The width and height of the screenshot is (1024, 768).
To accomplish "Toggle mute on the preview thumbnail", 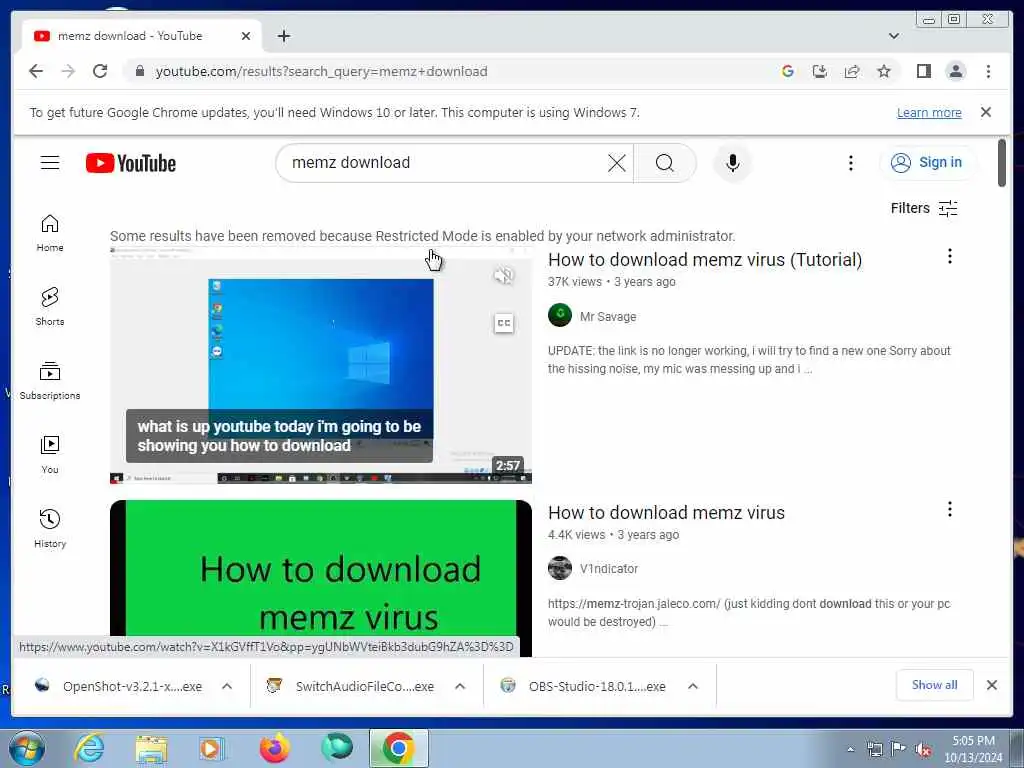I will click(x=504, y=276).
